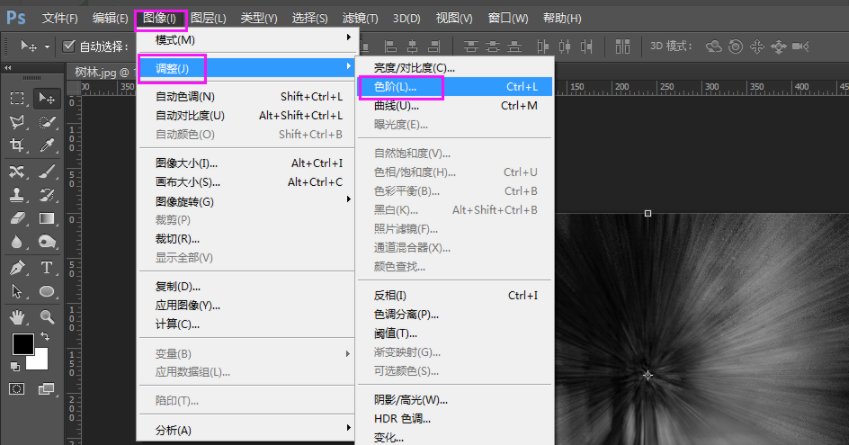Image resolution: width=849 pixels, height=445 pixels.
Task: Choose 反相(I) from adjustments
Action: tap(455, 295)
